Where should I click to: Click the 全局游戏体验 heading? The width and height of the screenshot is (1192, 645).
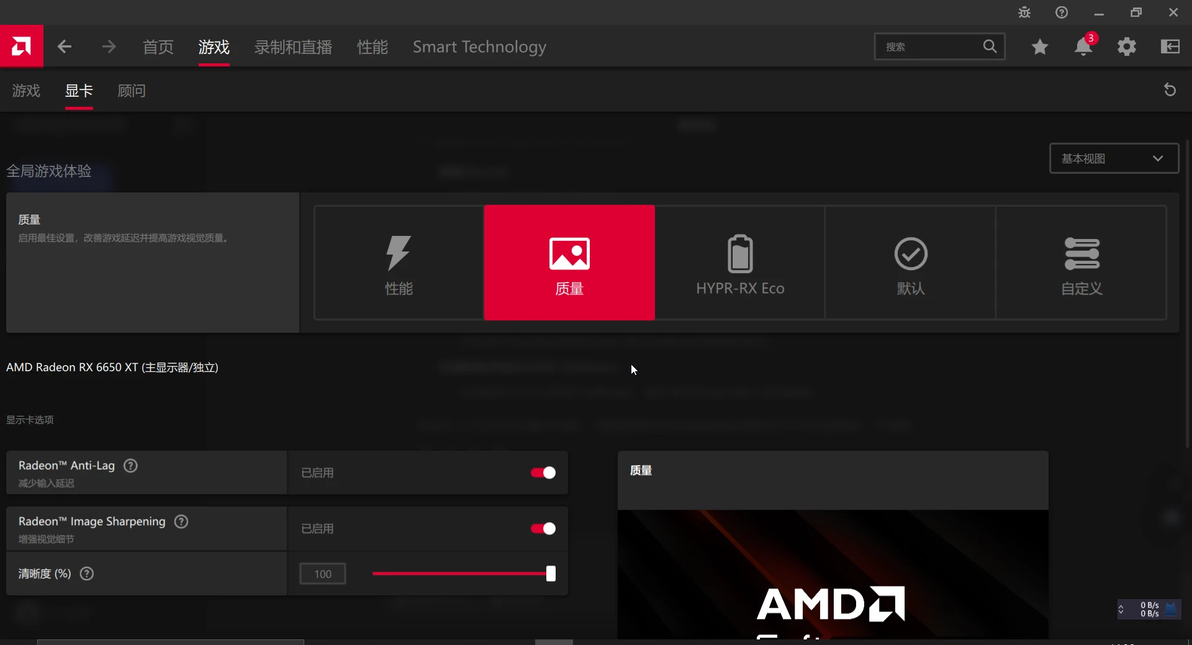pyautogui.click(x=49, y=171)
